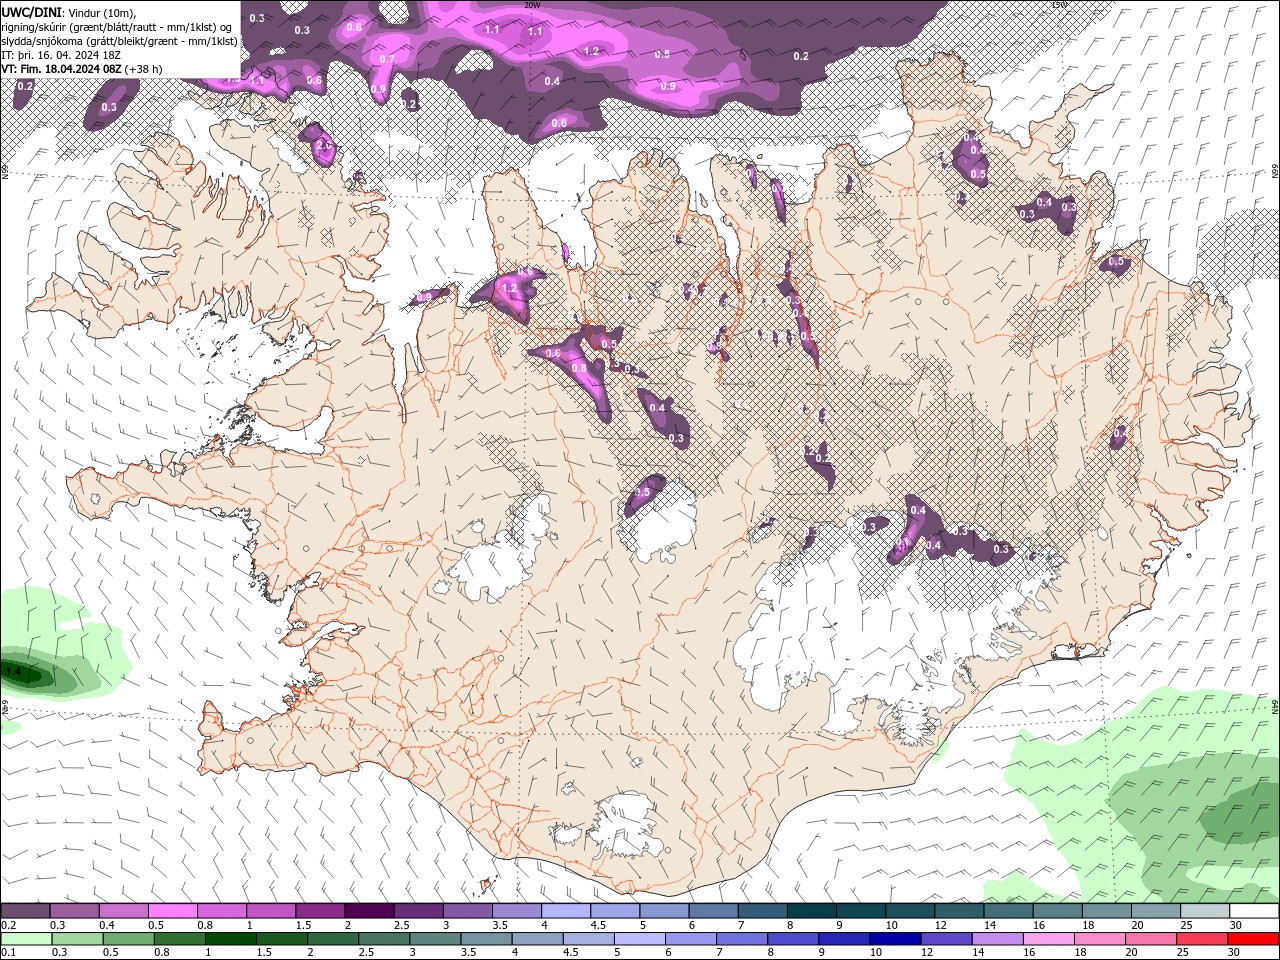The width and height of the screenshot is (1280, 960).
Task: Choose the darkest purple upper swatch at 2
Action: [368, 911]
